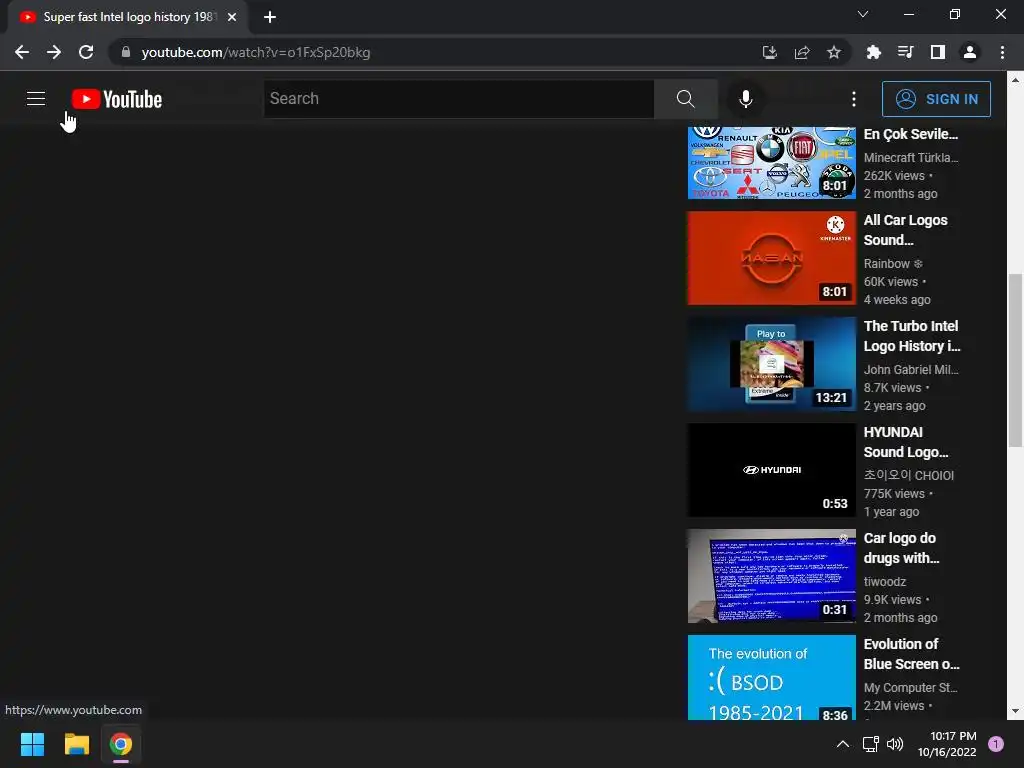Screen dimensions: 1024x768
Task: Visit channel tiwoodz
Action: click(885, 581)
